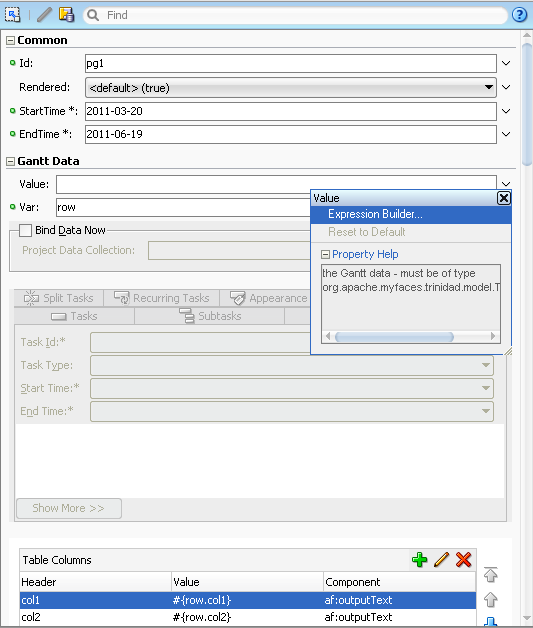Open the Start Time dropdown
The image size is (533, 628).
point(485,388)
